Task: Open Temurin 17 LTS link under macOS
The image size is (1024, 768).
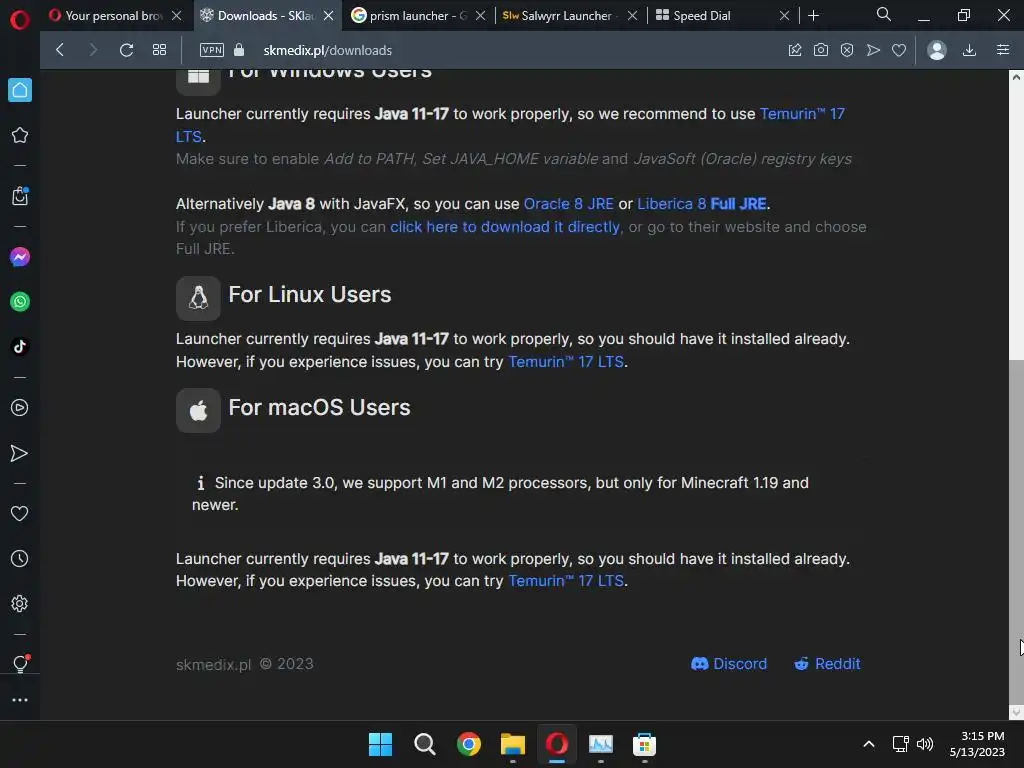Action: (566, 581)
